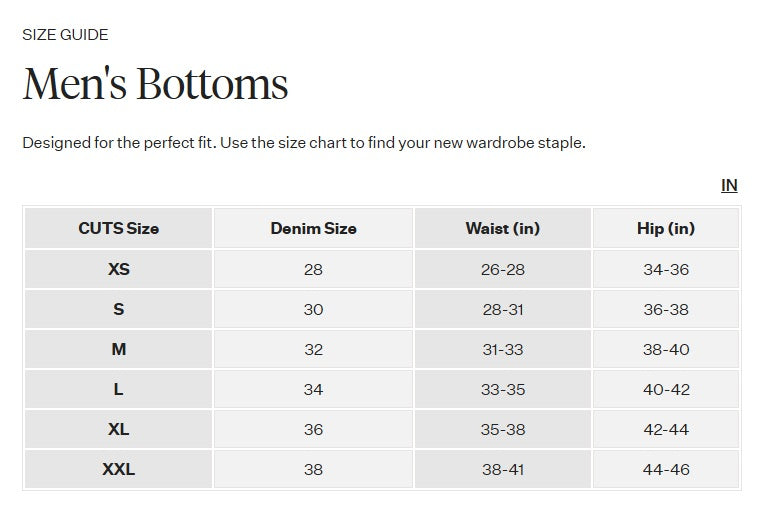Select the XXL size row label
The width and height of the screenshot is (764, 528).
click(118, 469)
